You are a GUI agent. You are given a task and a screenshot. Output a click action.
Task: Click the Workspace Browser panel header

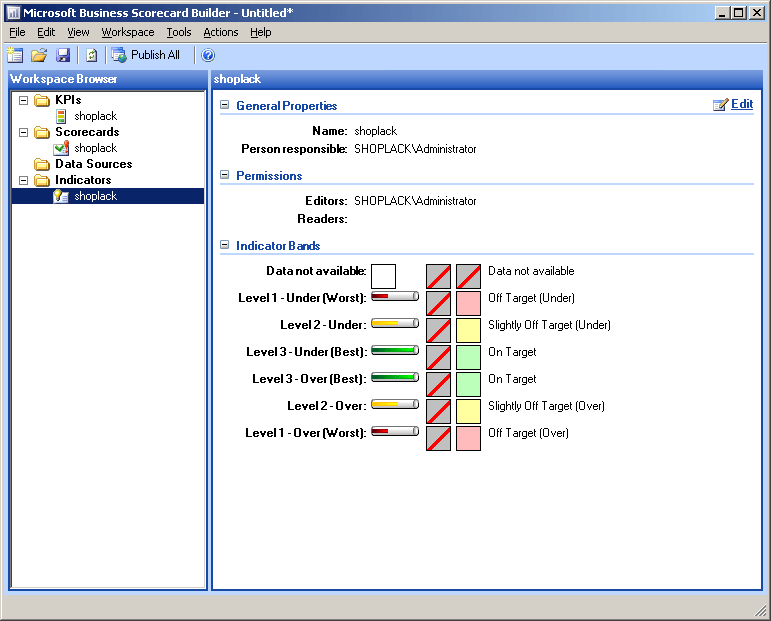coord(108,79)
